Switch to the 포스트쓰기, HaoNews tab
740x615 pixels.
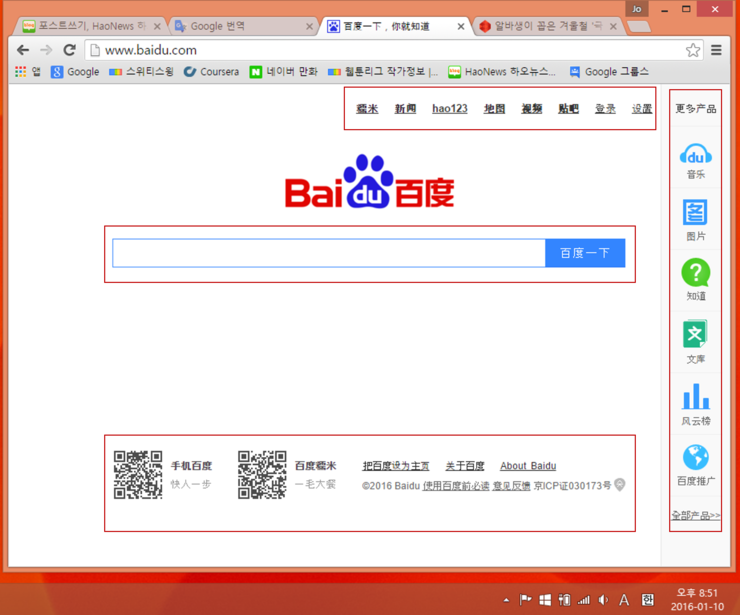click(90, 26)
